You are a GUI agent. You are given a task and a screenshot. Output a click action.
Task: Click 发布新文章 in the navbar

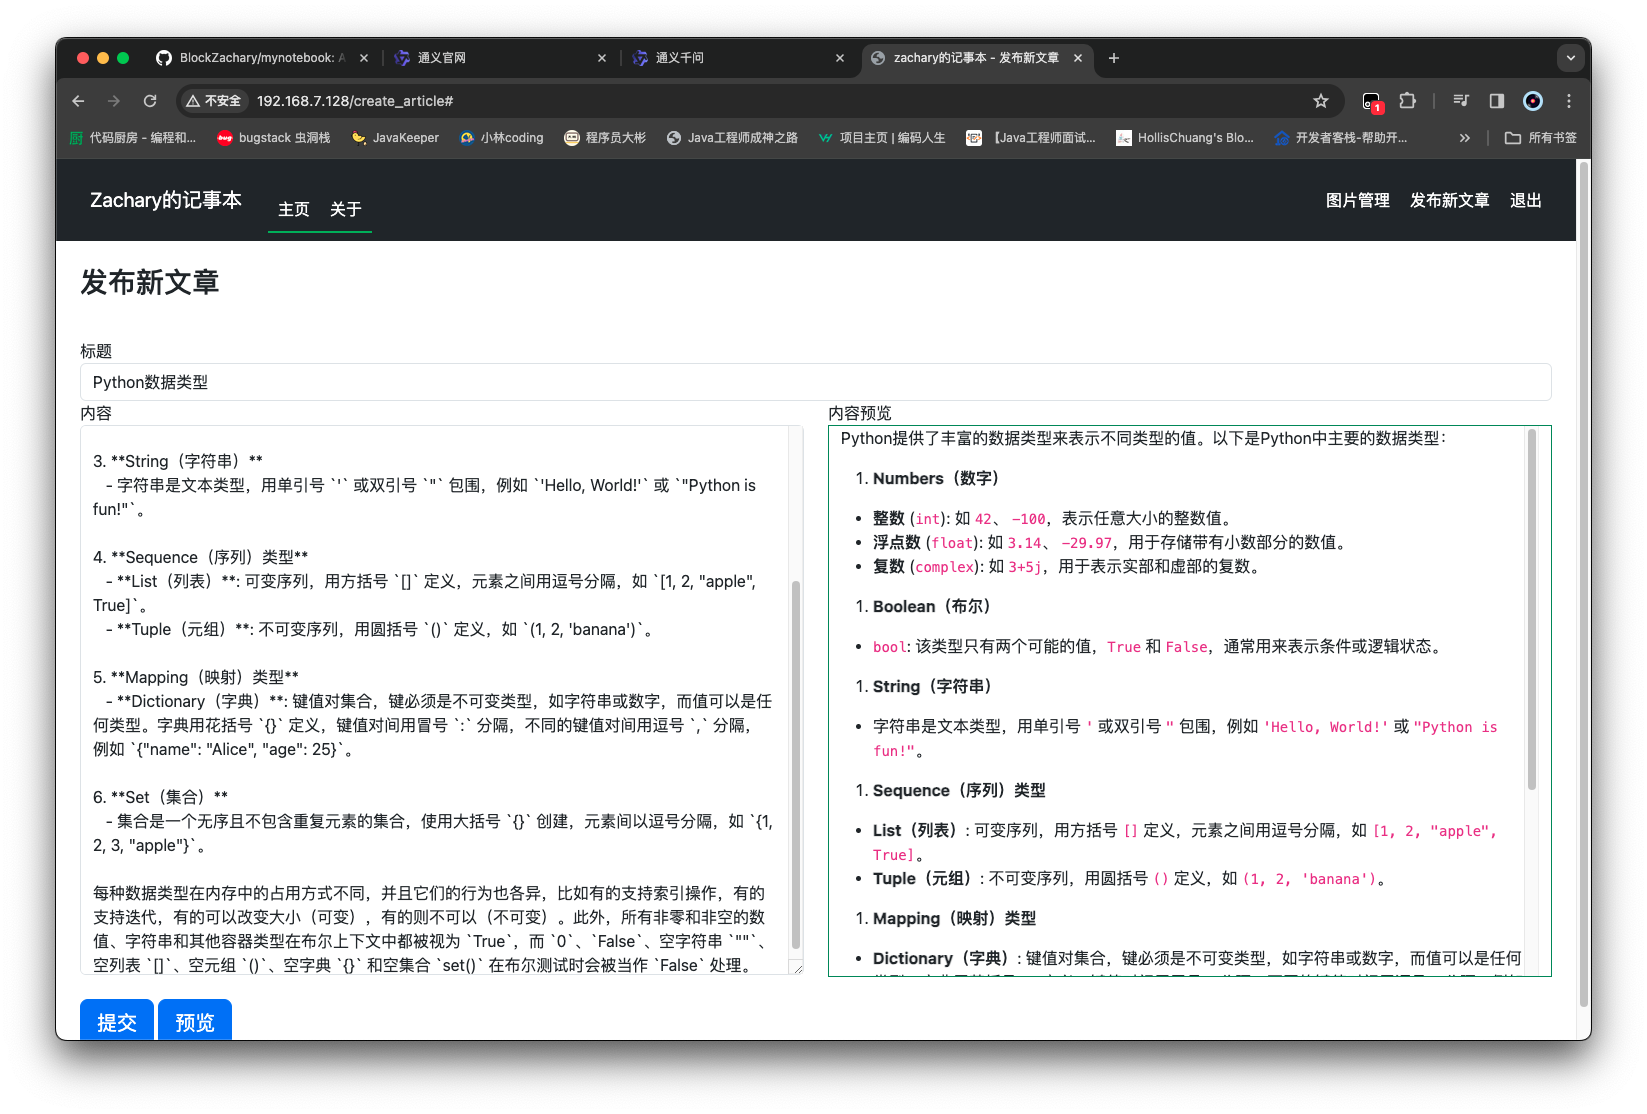click(1450, 200)
